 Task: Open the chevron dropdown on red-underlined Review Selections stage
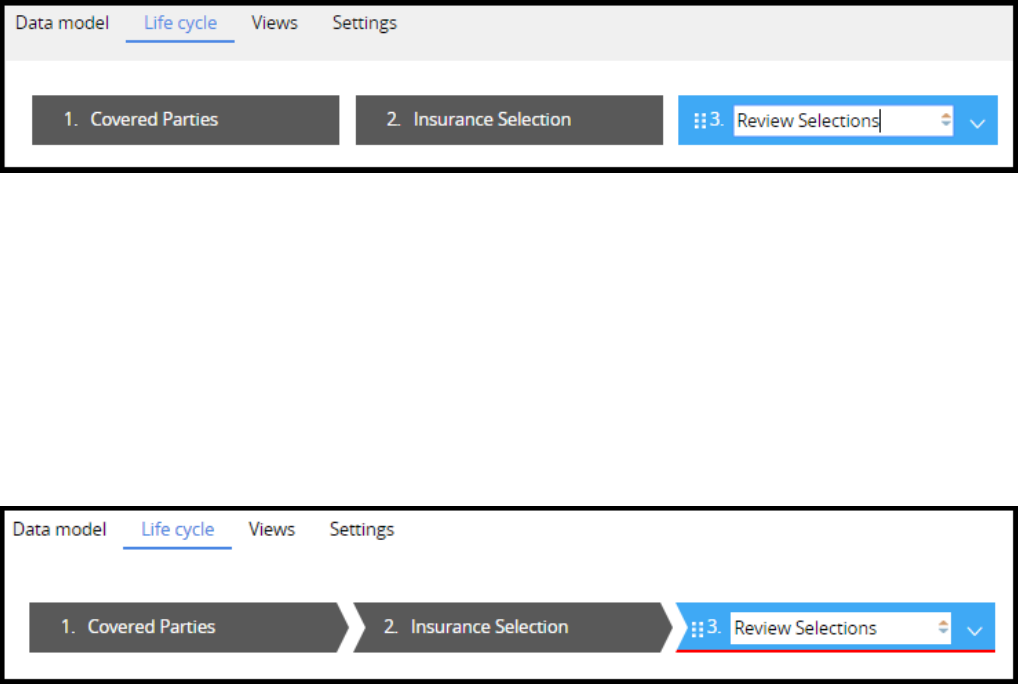tap(975, 629)
